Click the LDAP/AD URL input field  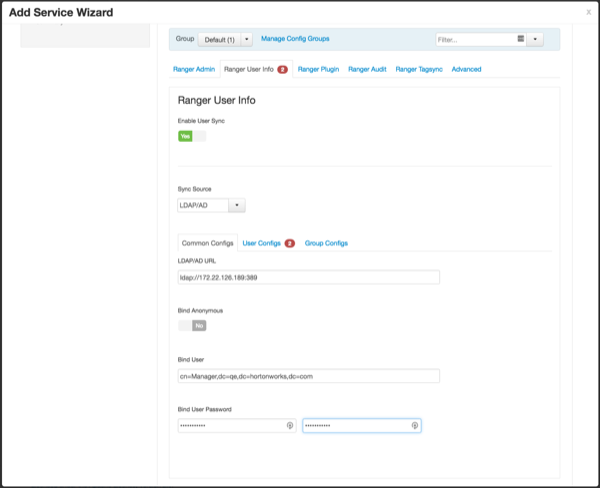tap(307, 276)
